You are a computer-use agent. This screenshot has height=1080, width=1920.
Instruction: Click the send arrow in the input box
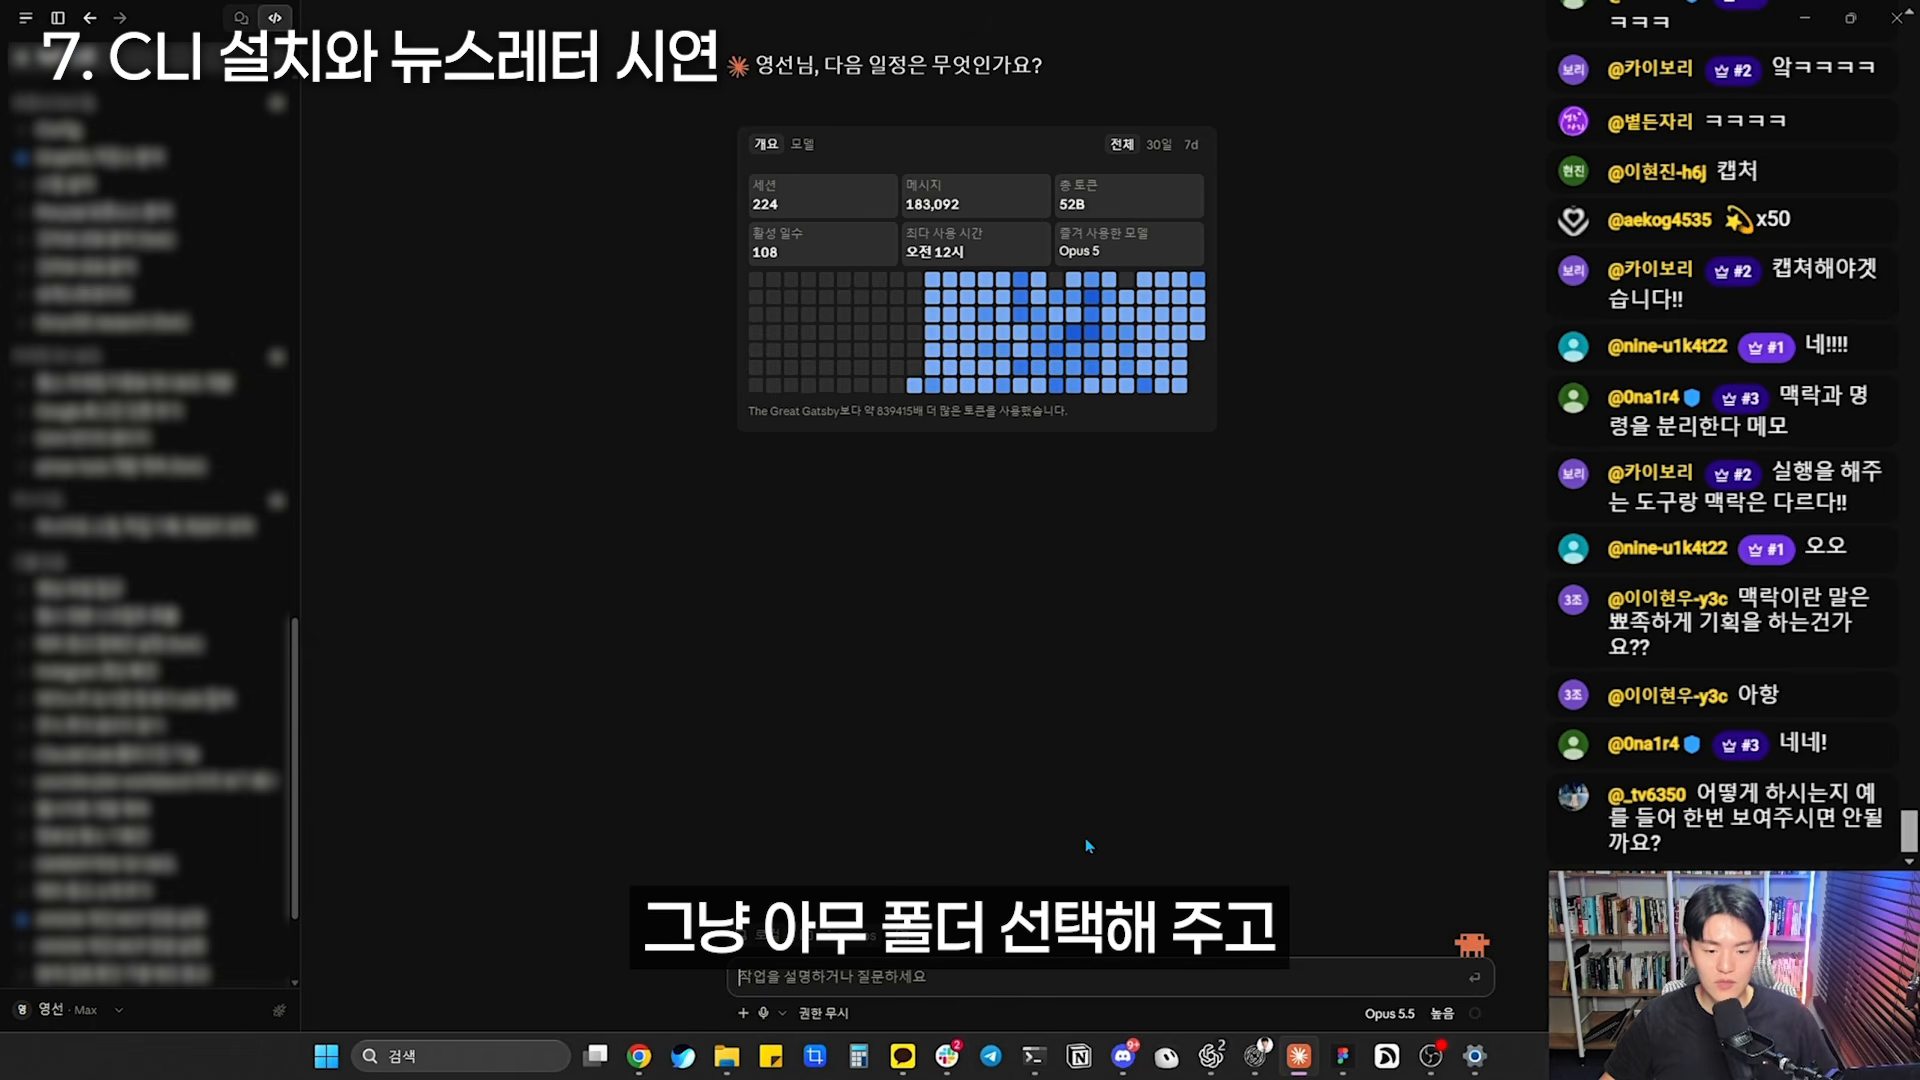(x=1474, y=978)
